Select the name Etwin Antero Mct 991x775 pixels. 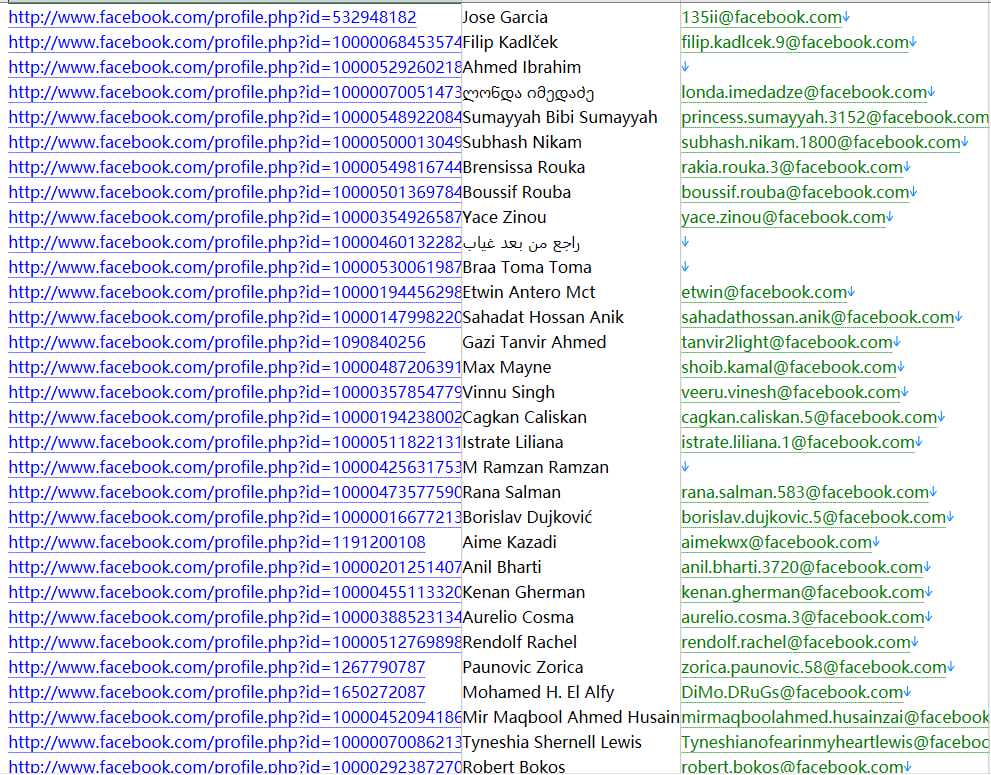pyautogui.click(x=529, y=293)
